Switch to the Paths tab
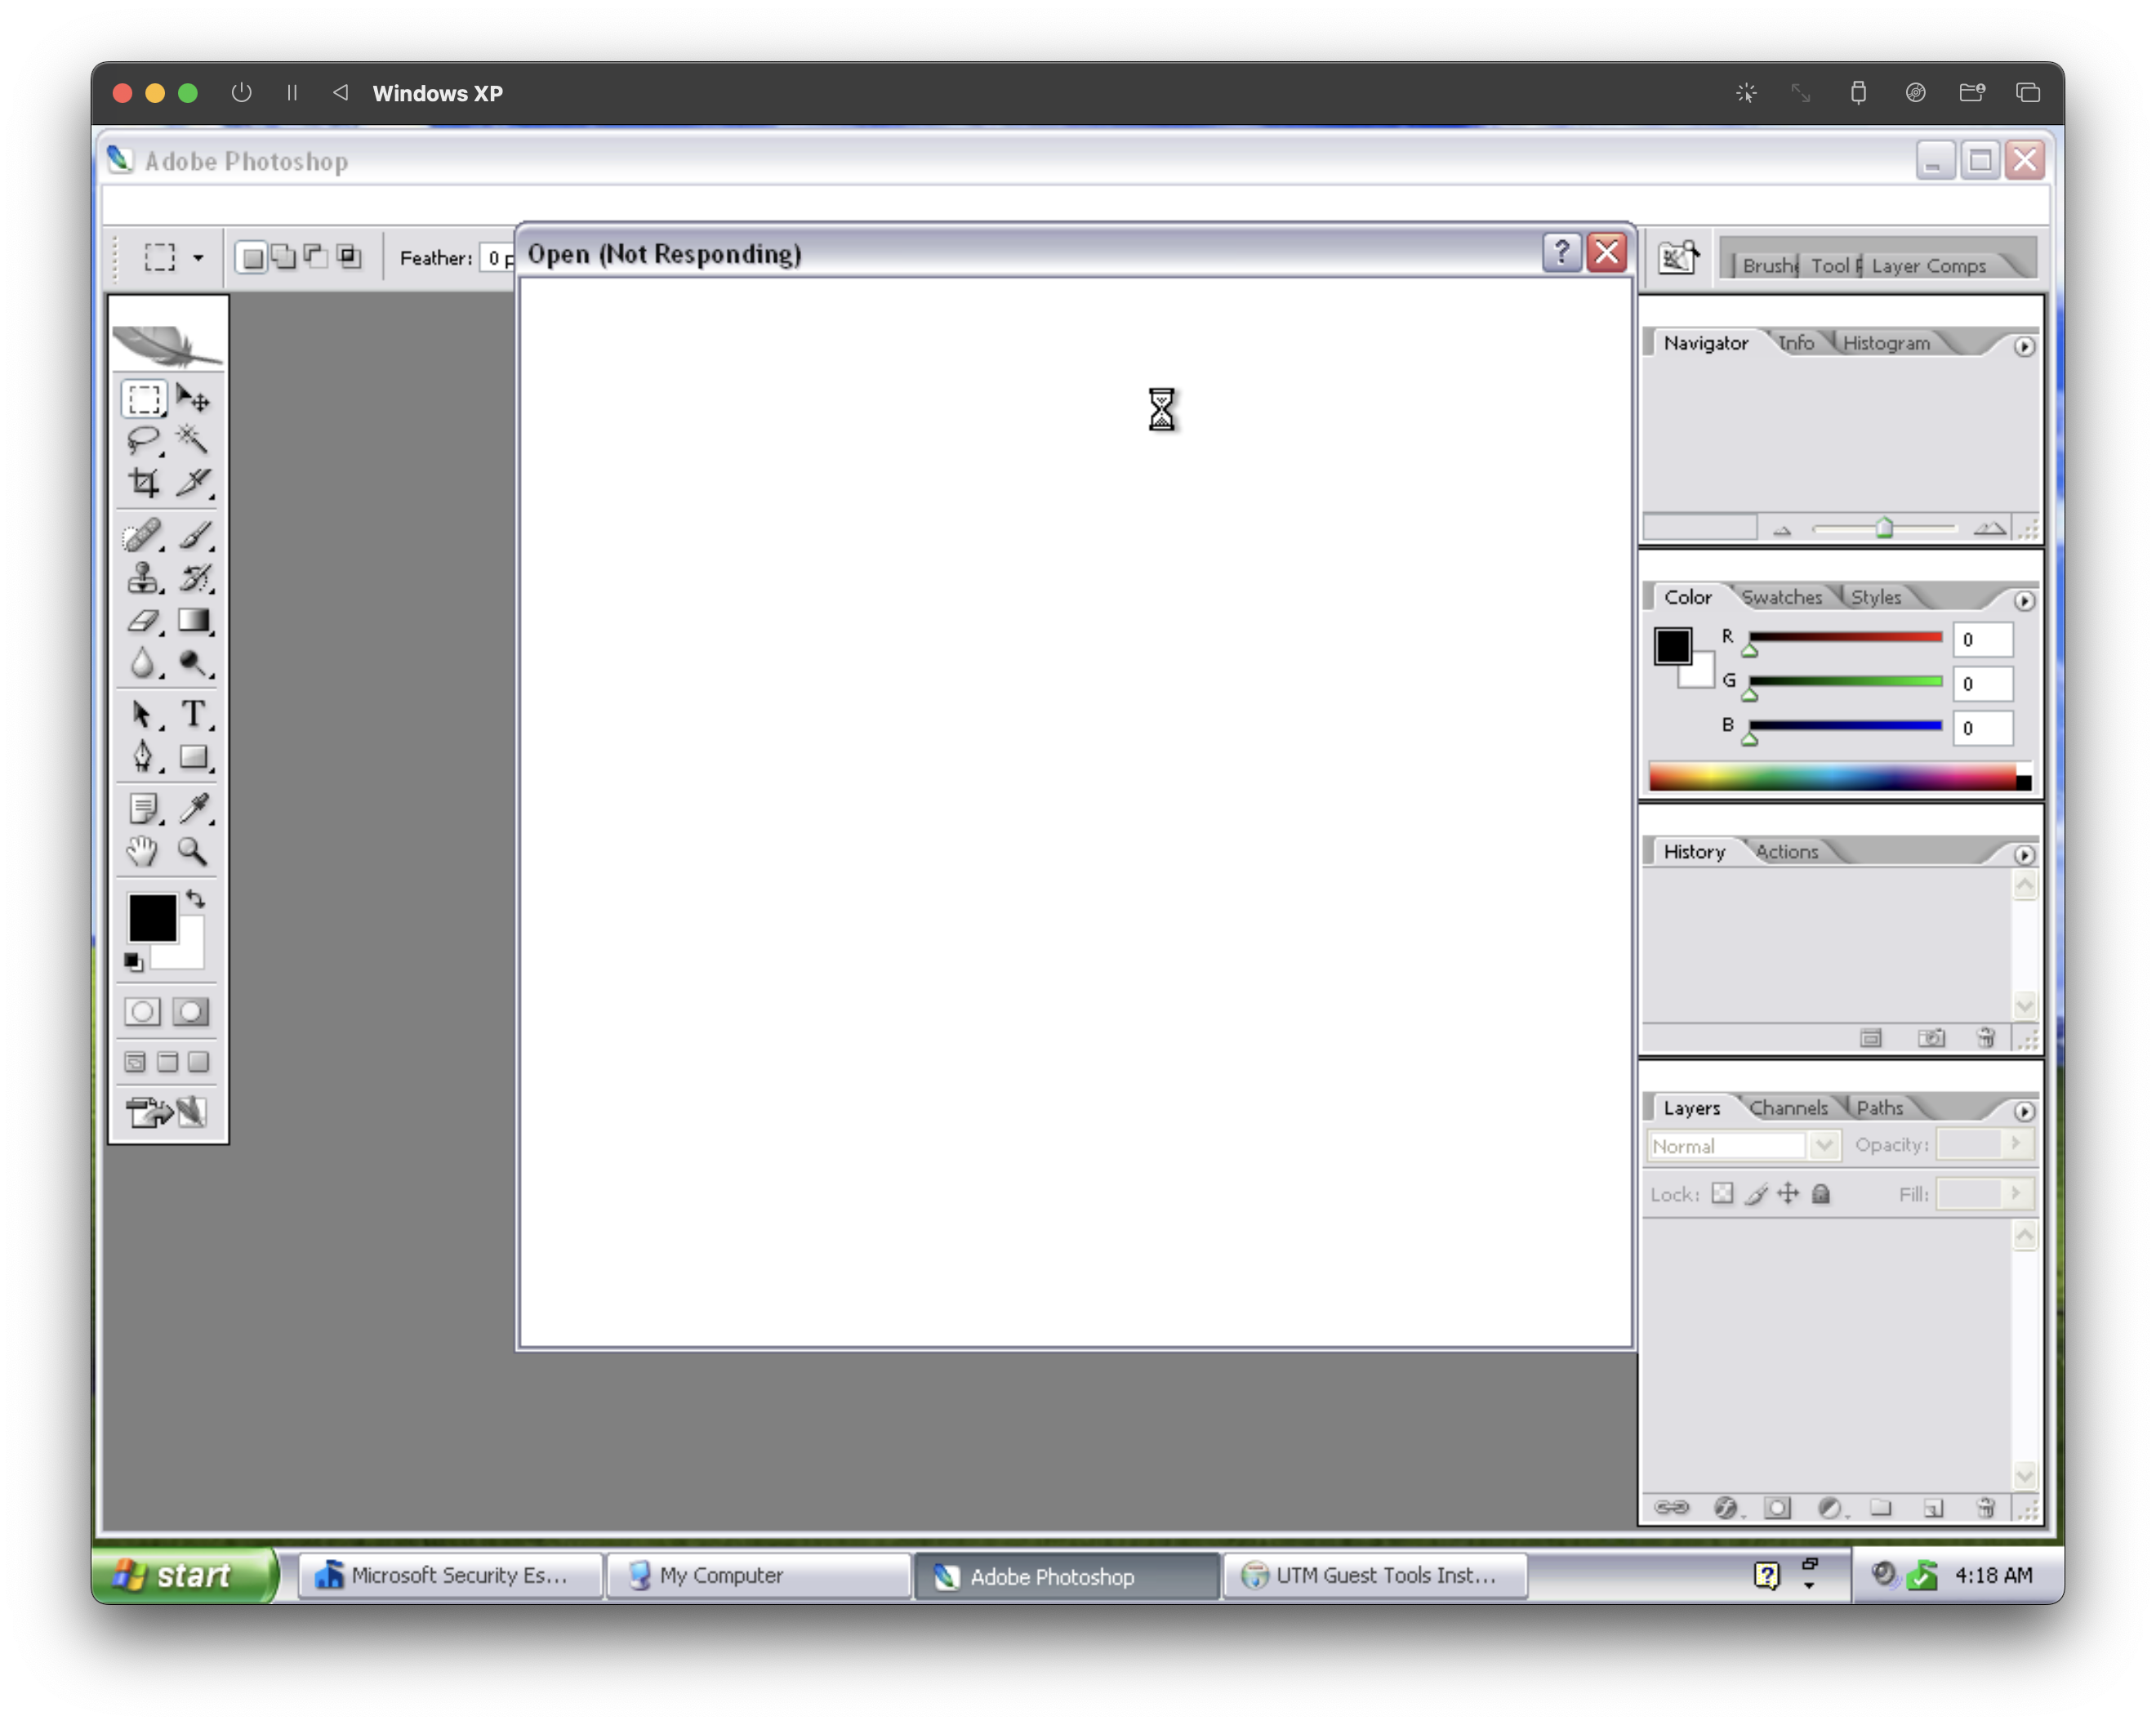This screenshot has width=2156, height=1725. [x=1880, y=1107]
